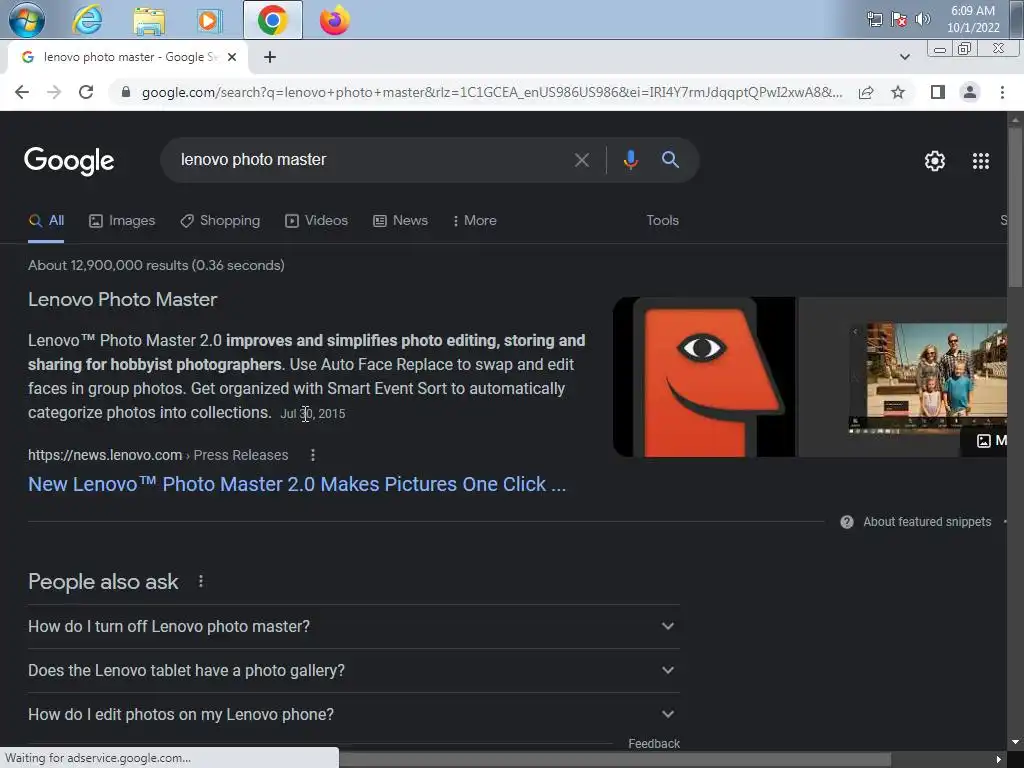Click Chrome icon in the taskbar

[x=272, y=20]
